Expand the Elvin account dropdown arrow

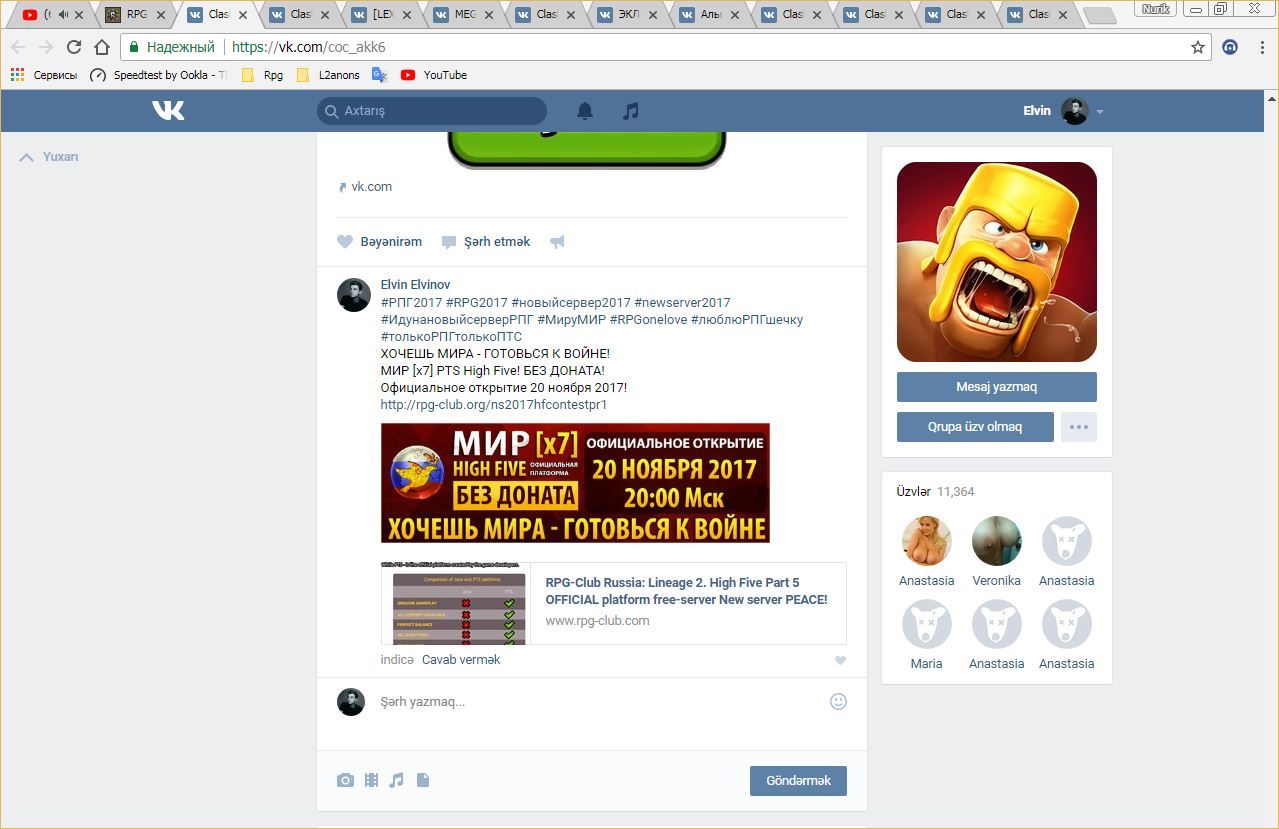pyautogui.click(x=1100, y=112)
